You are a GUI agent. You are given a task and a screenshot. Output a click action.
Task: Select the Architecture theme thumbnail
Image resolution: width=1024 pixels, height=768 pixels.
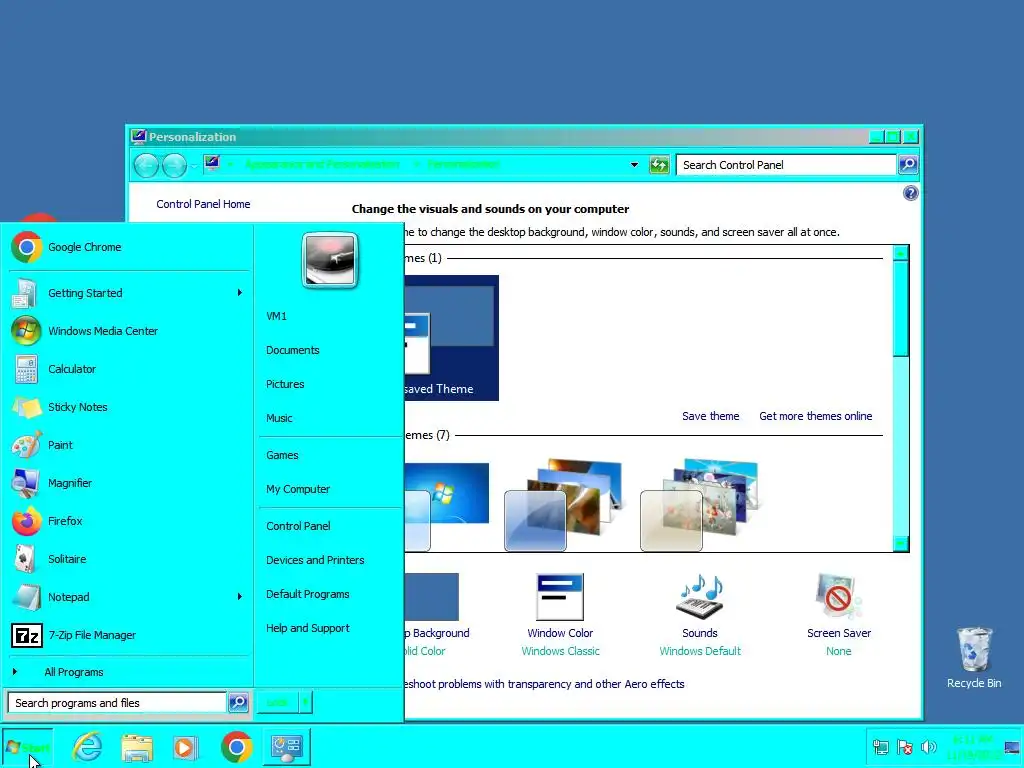tap(563, 505)
